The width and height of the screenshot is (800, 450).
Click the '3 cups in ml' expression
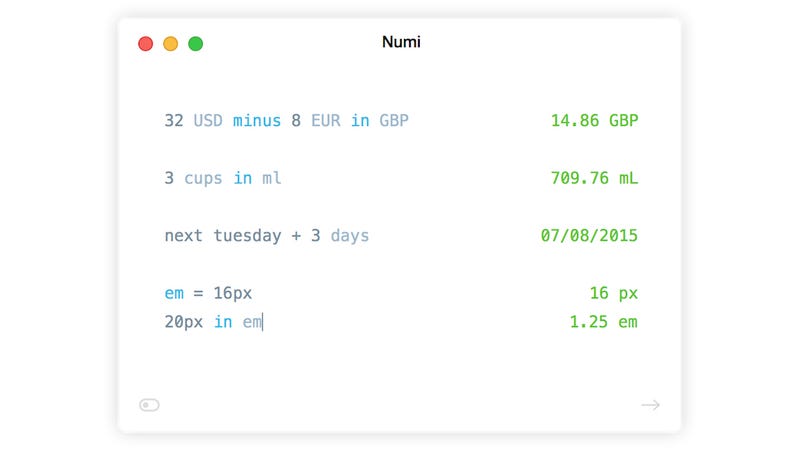point(222,178)
